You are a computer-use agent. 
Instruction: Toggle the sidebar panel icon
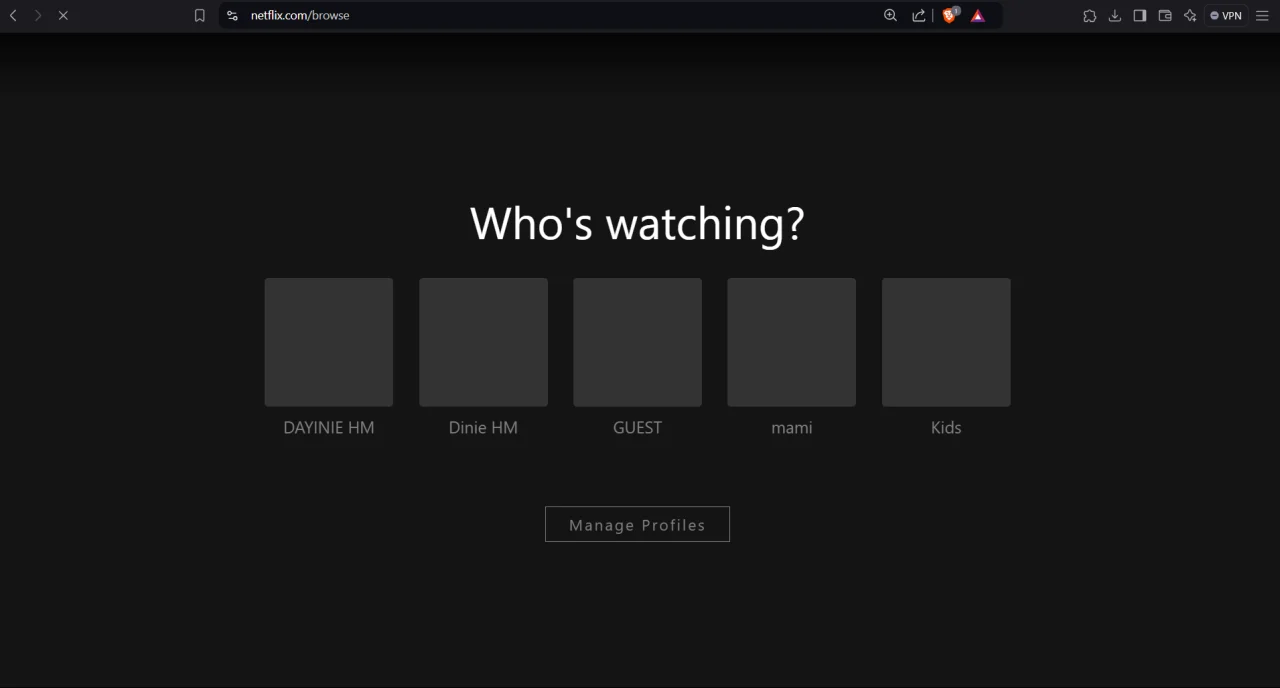coord(1140,16)
